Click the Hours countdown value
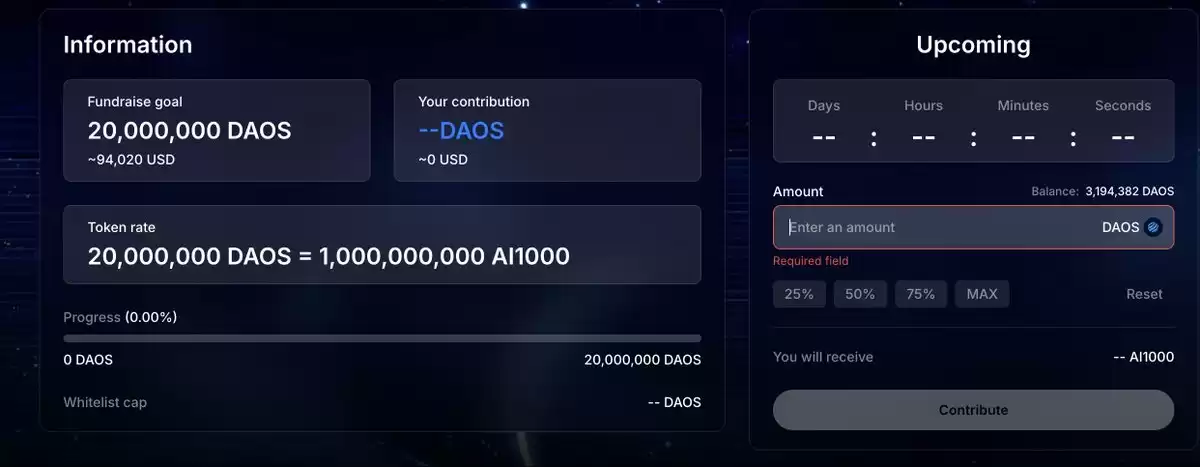 coord(923,137)
